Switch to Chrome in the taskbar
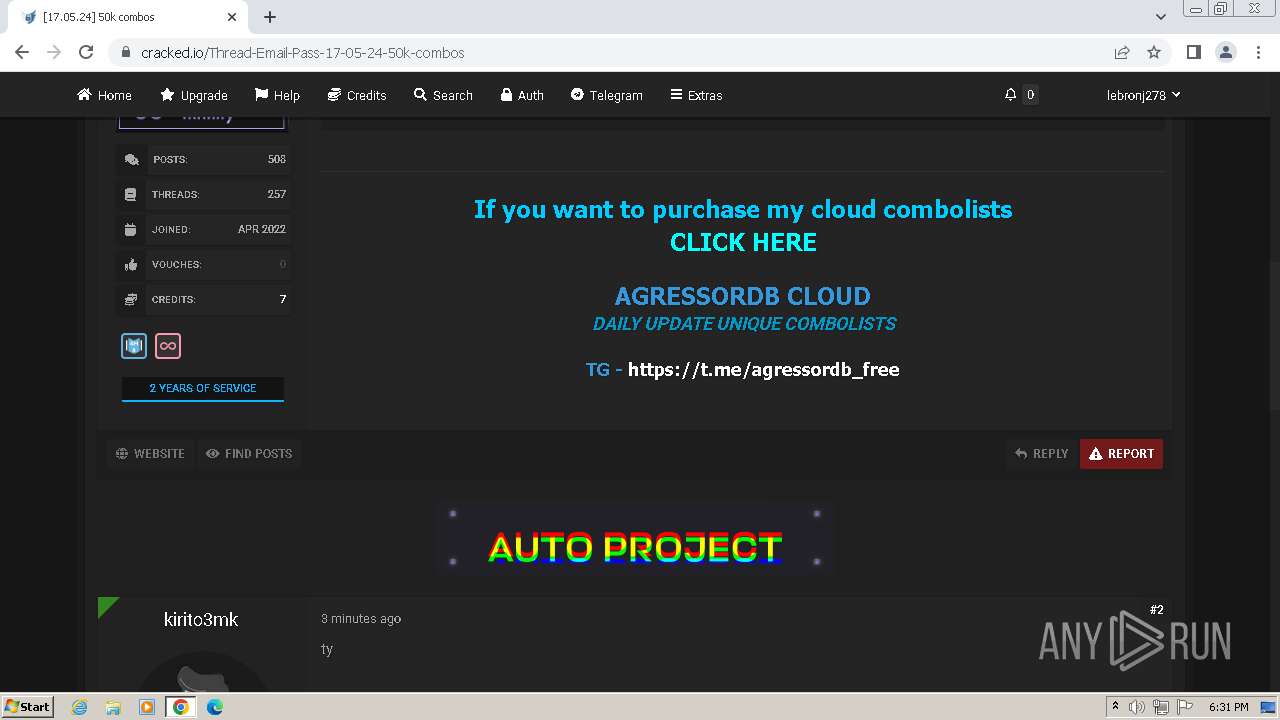This screenshot has width=1280, height=720. 181,707
